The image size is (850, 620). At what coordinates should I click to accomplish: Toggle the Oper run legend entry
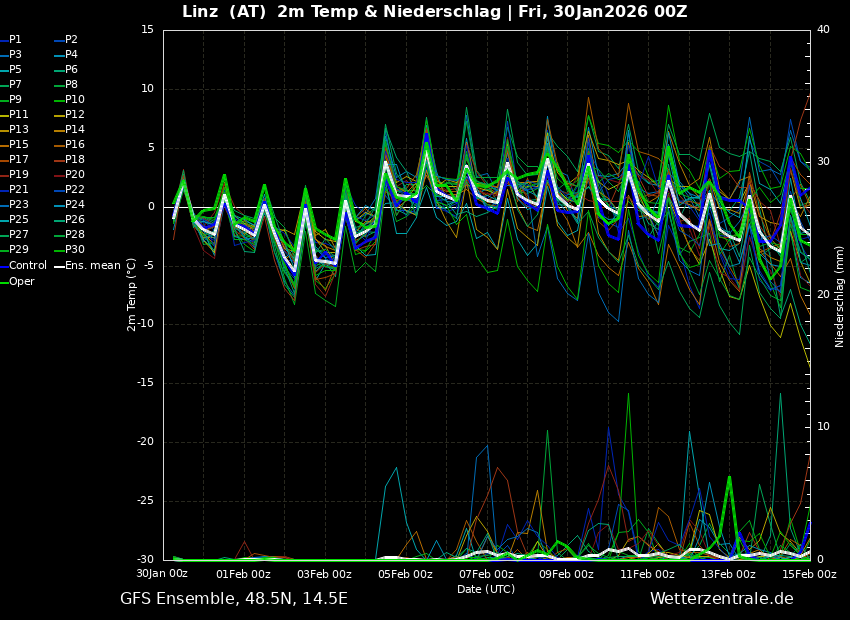click(22, 282)
